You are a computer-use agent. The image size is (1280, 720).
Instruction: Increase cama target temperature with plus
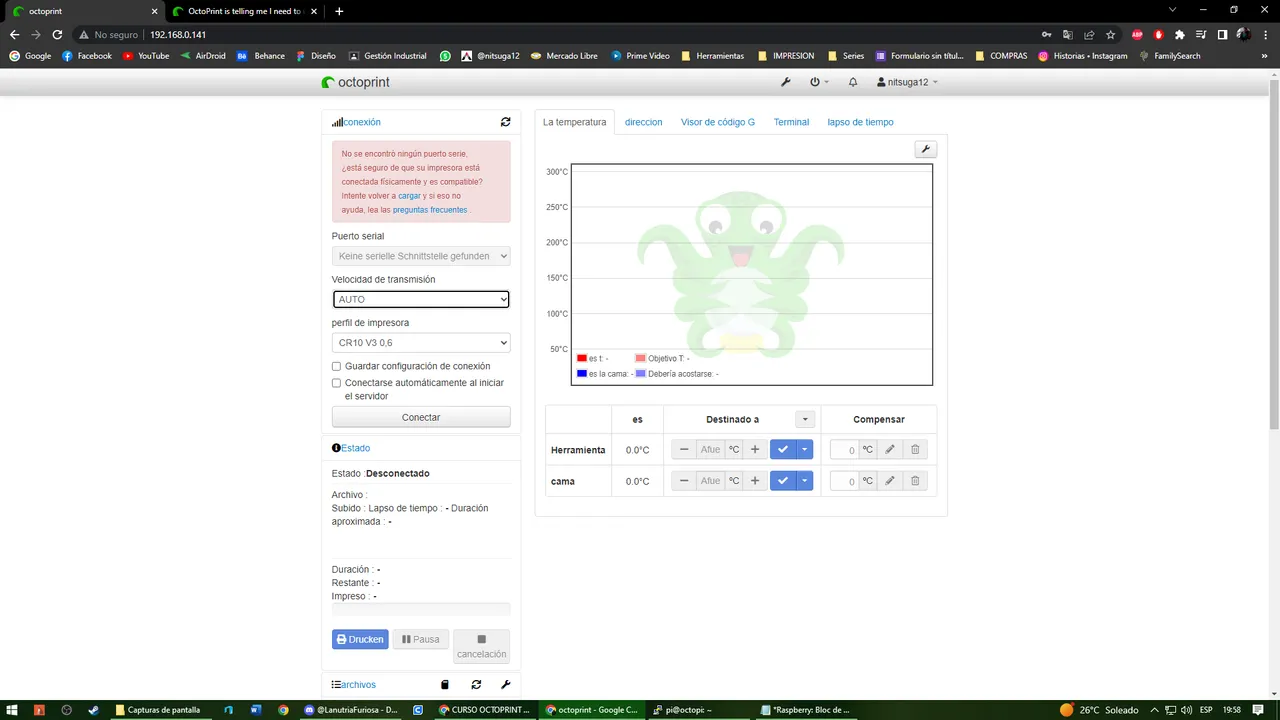755,481
